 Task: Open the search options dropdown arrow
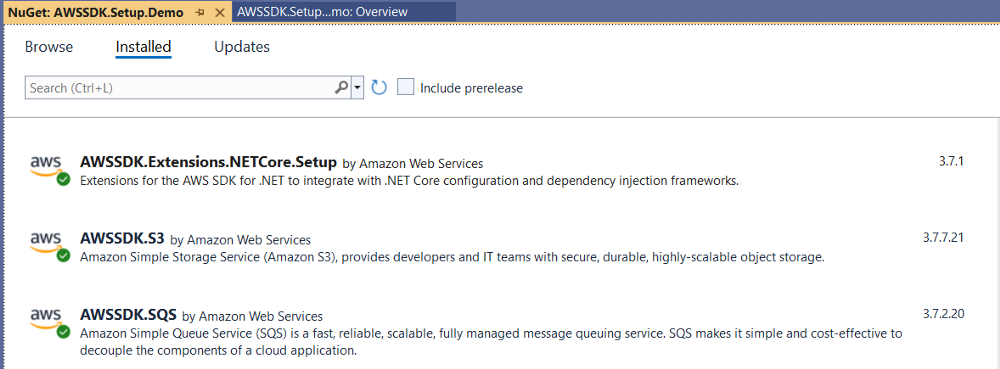click(358, 87)
